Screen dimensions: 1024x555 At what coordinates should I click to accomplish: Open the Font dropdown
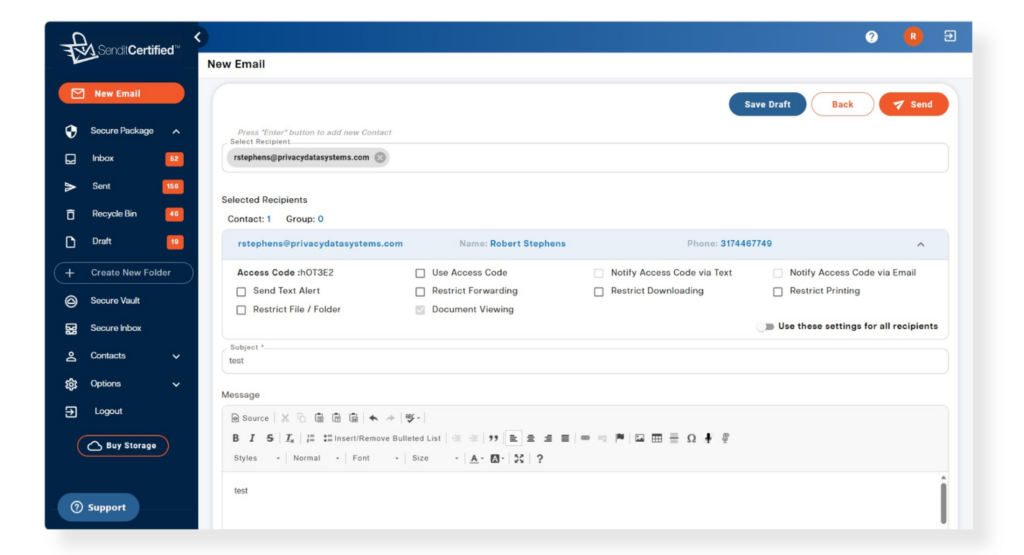[x=376, y=458]
